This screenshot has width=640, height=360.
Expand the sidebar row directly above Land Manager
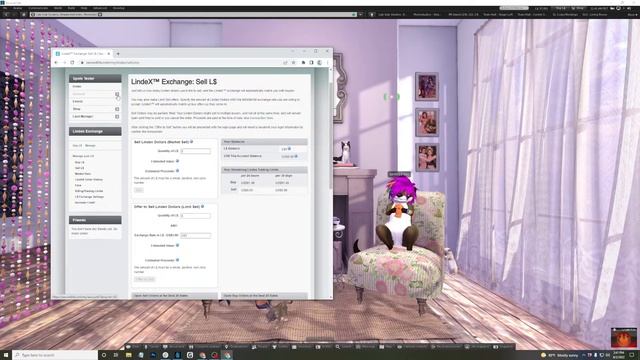117,109
